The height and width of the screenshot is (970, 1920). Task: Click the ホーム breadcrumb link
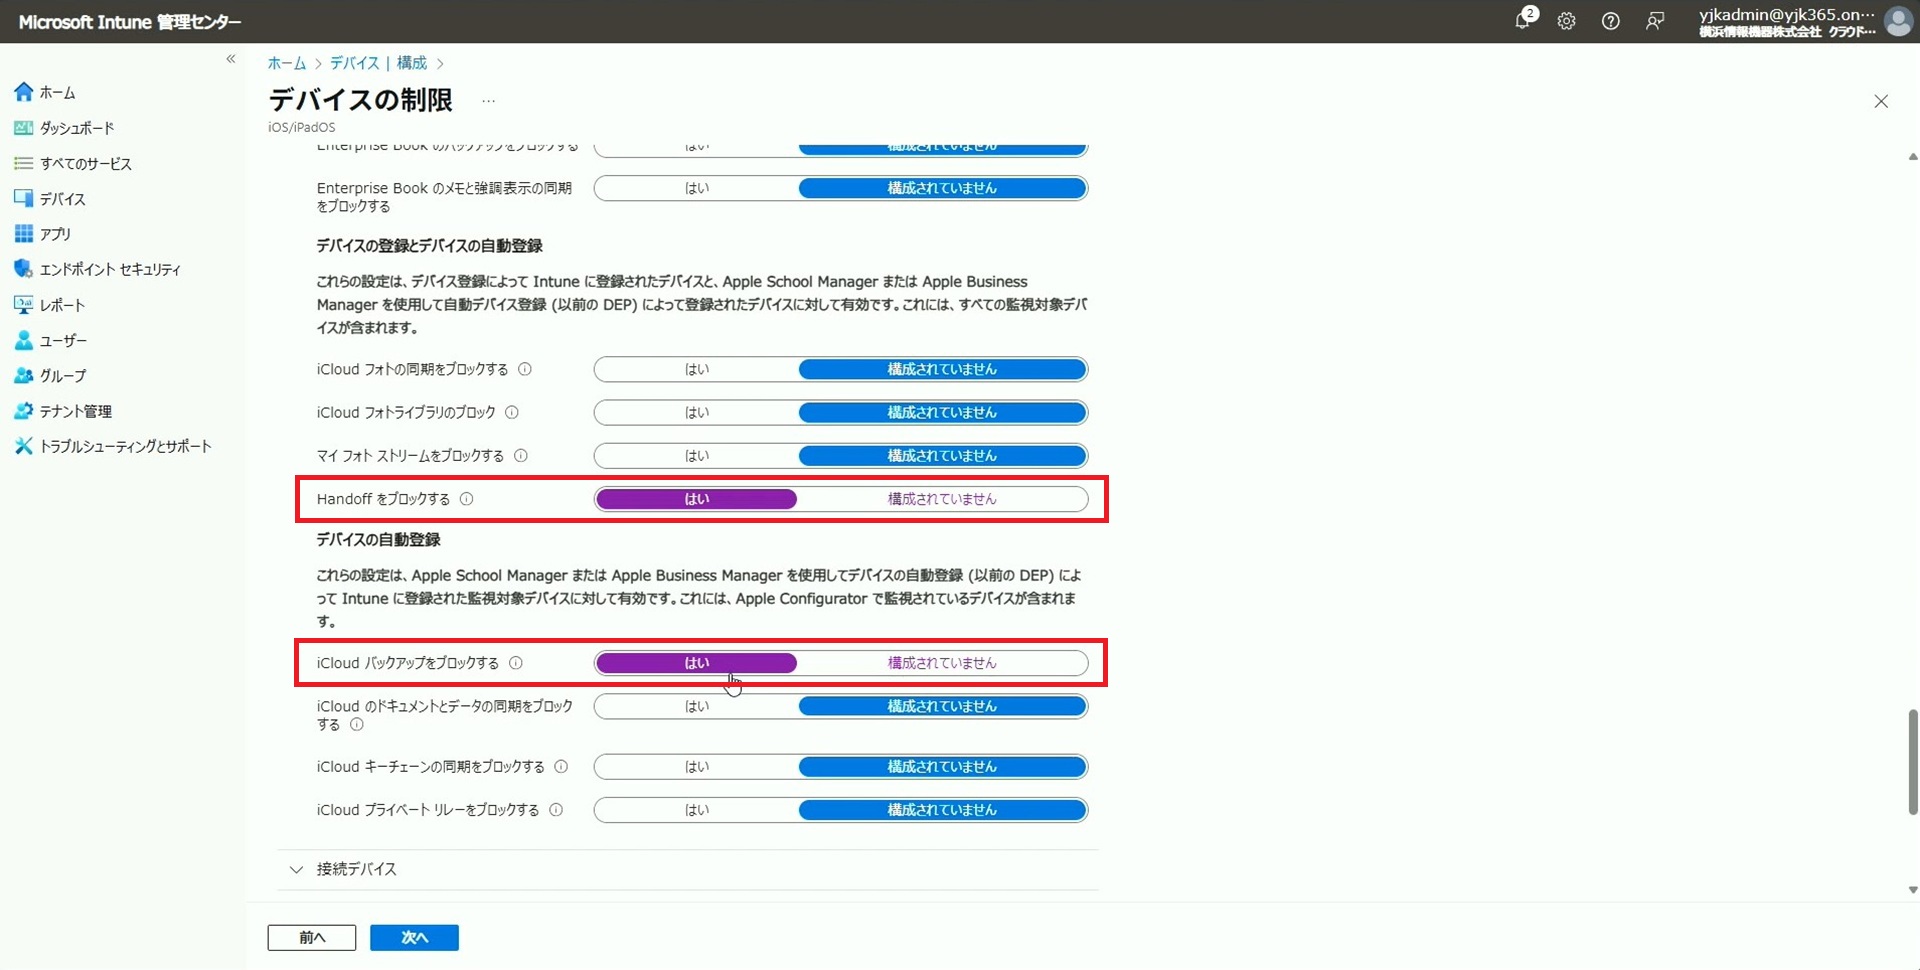tap(286, 63)
